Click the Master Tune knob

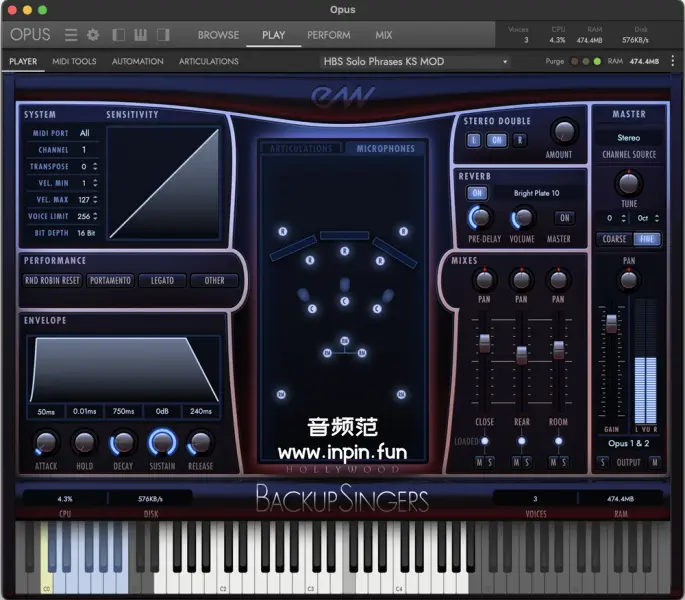[629, 183]
